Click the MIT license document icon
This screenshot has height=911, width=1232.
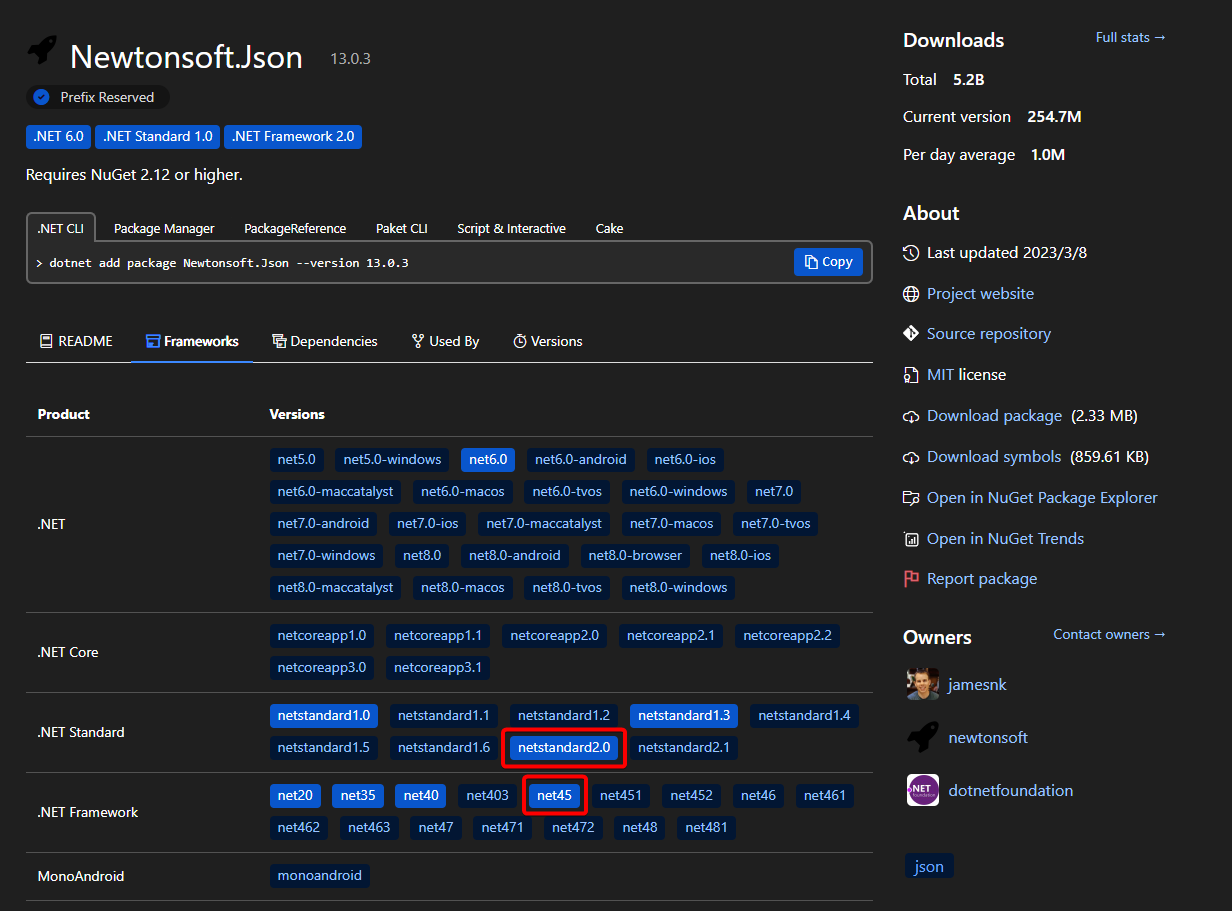[910, 375]
